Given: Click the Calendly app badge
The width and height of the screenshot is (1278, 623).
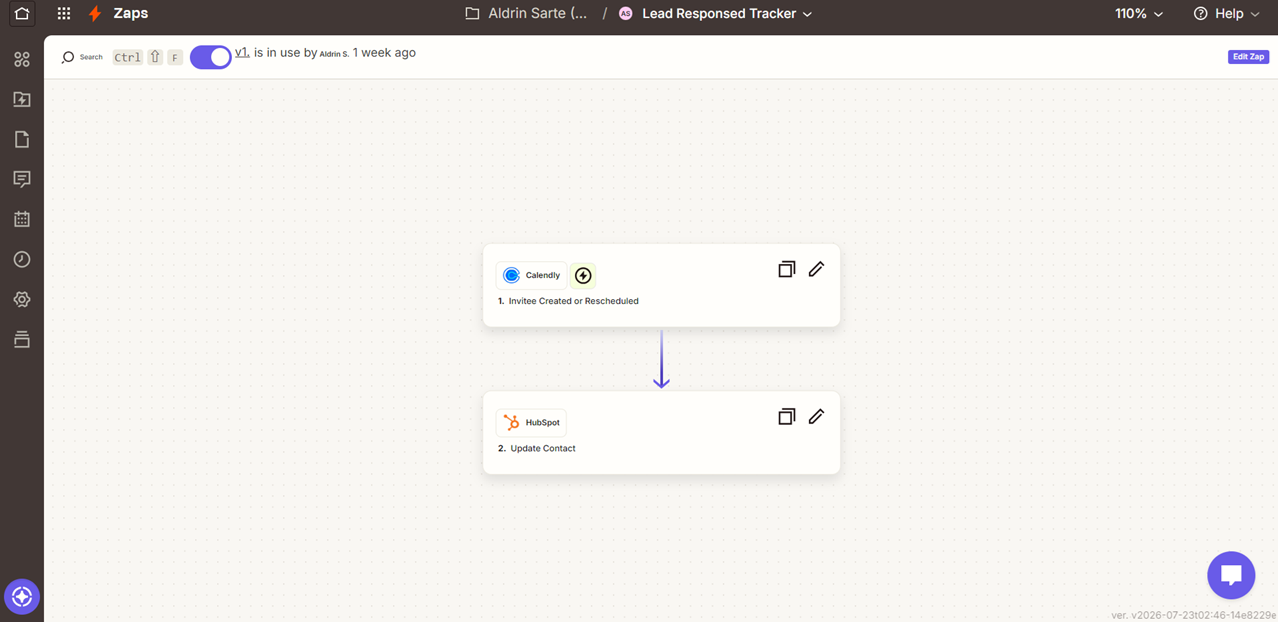Looking at the screenshot, I should 531,275.
